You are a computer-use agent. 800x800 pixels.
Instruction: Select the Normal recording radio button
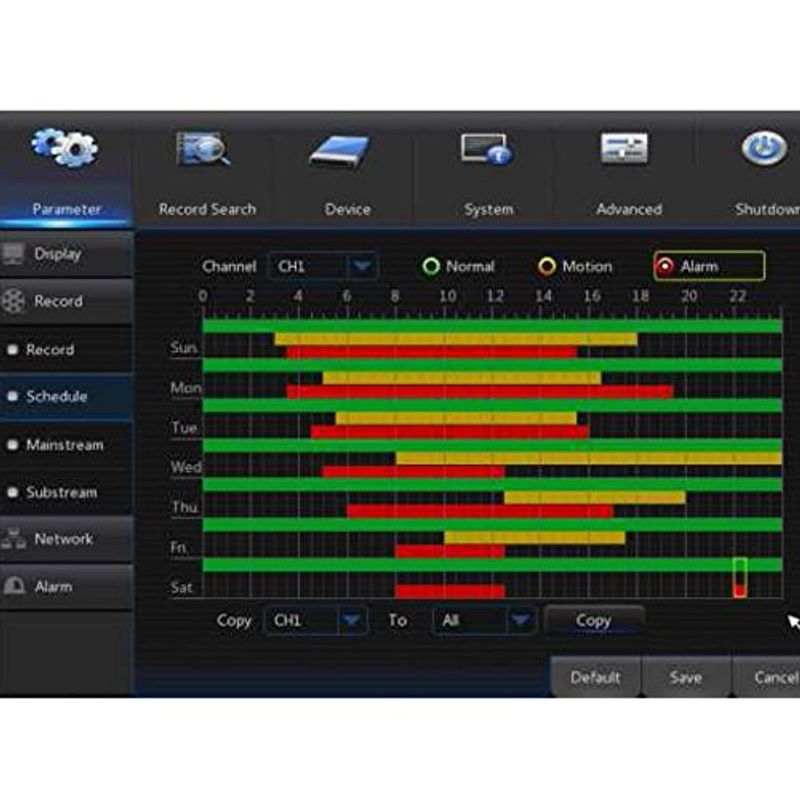(432, 267)
